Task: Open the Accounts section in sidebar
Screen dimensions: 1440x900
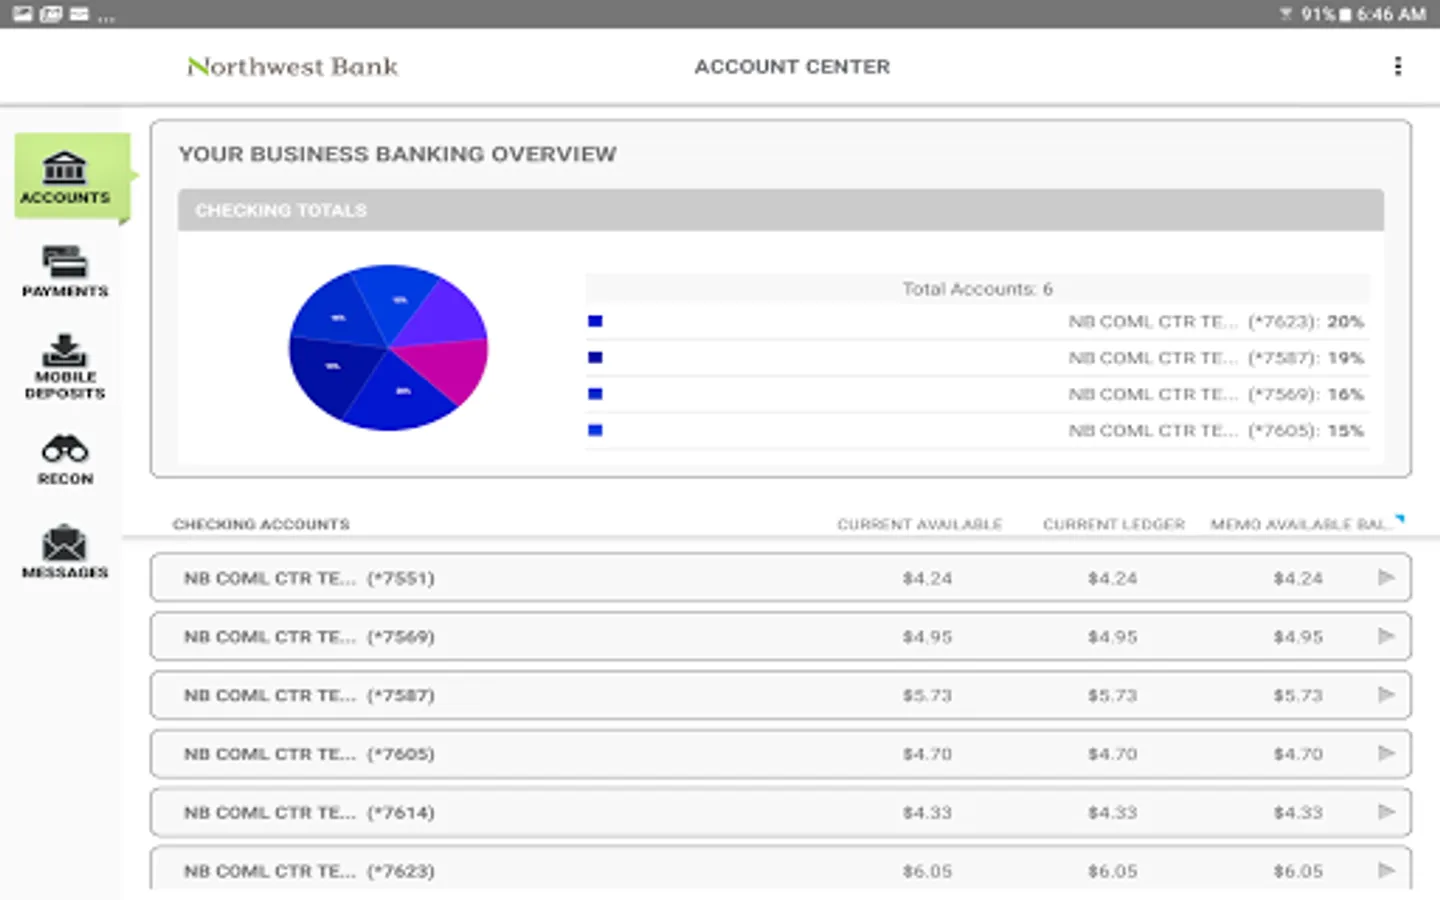Action: [x=71, y=176]
